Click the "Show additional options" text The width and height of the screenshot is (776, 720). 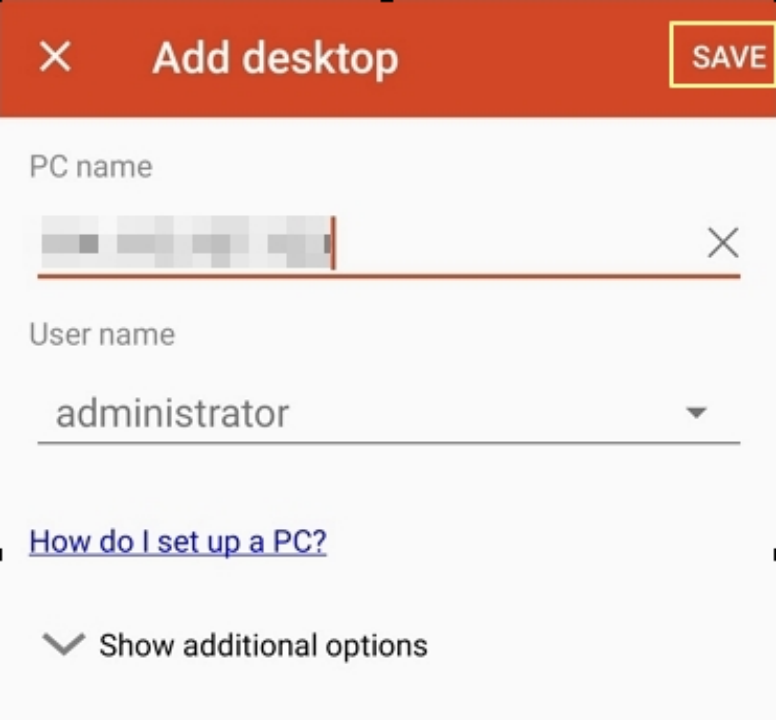click(x=263, y=645)
